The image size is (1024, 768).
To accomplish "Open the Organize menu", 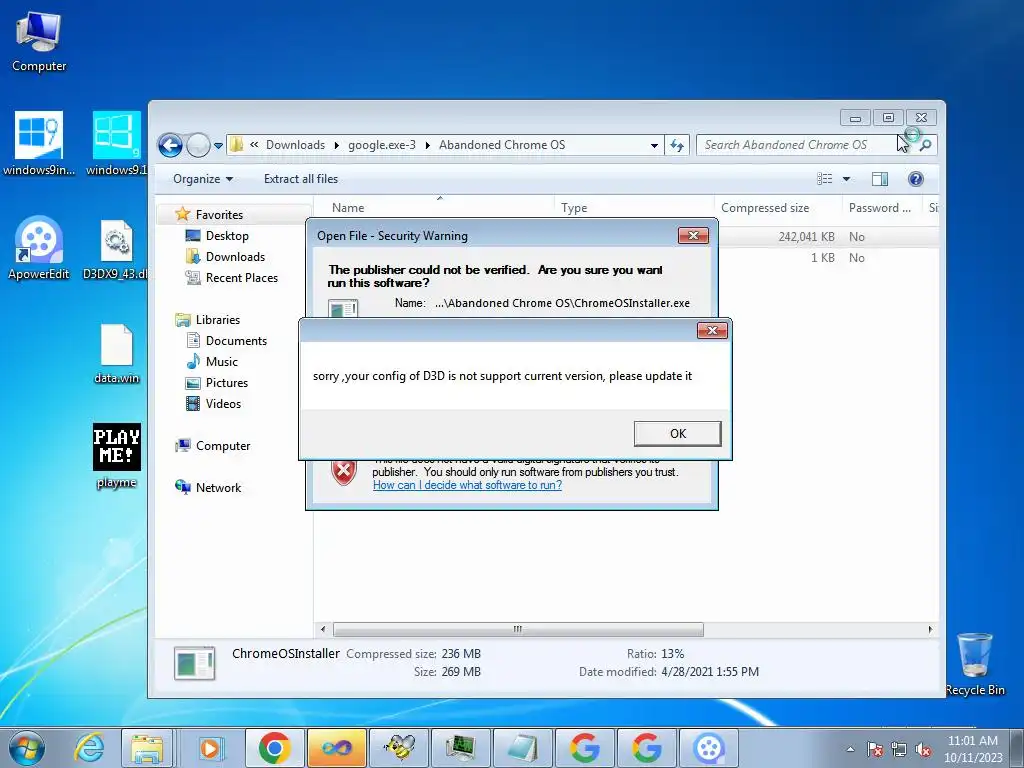I will tap(202, 179).
